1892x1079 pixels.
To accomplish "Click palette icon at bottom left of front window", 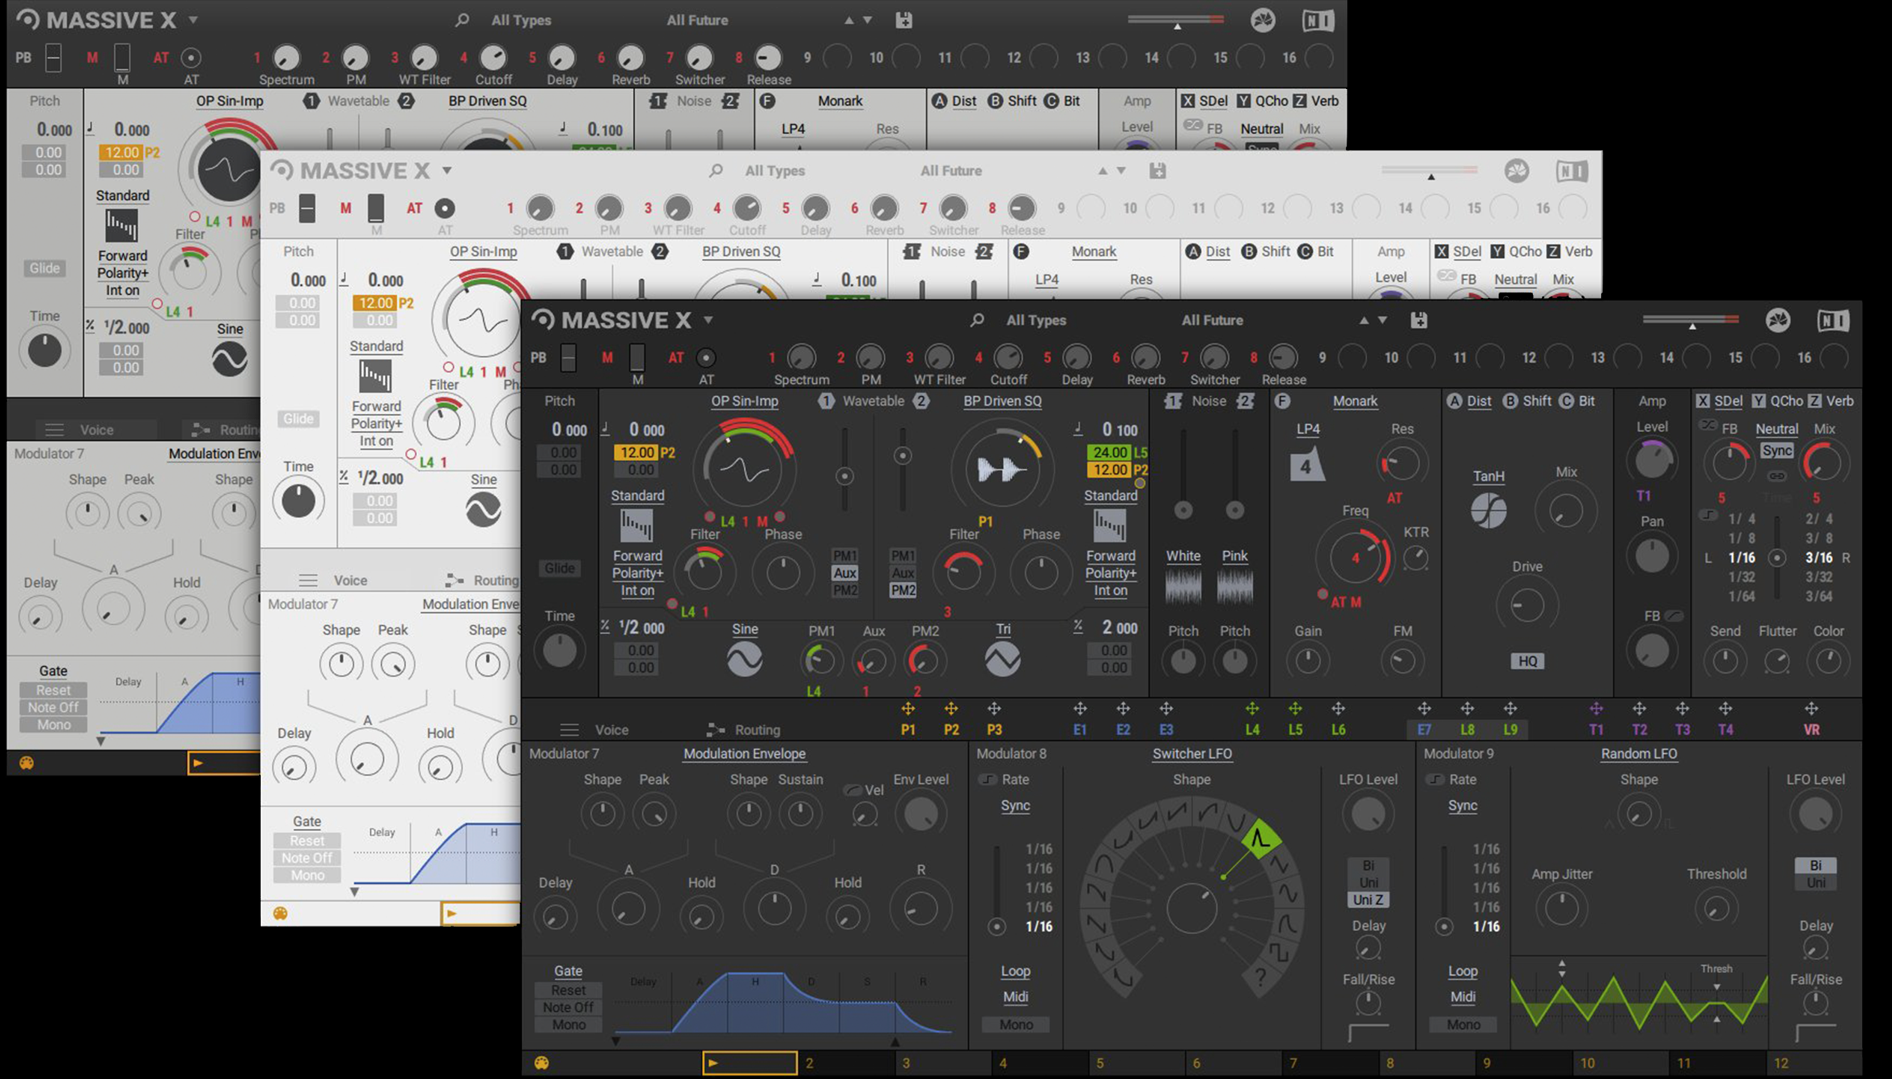I will click(x=541, y=1063).
